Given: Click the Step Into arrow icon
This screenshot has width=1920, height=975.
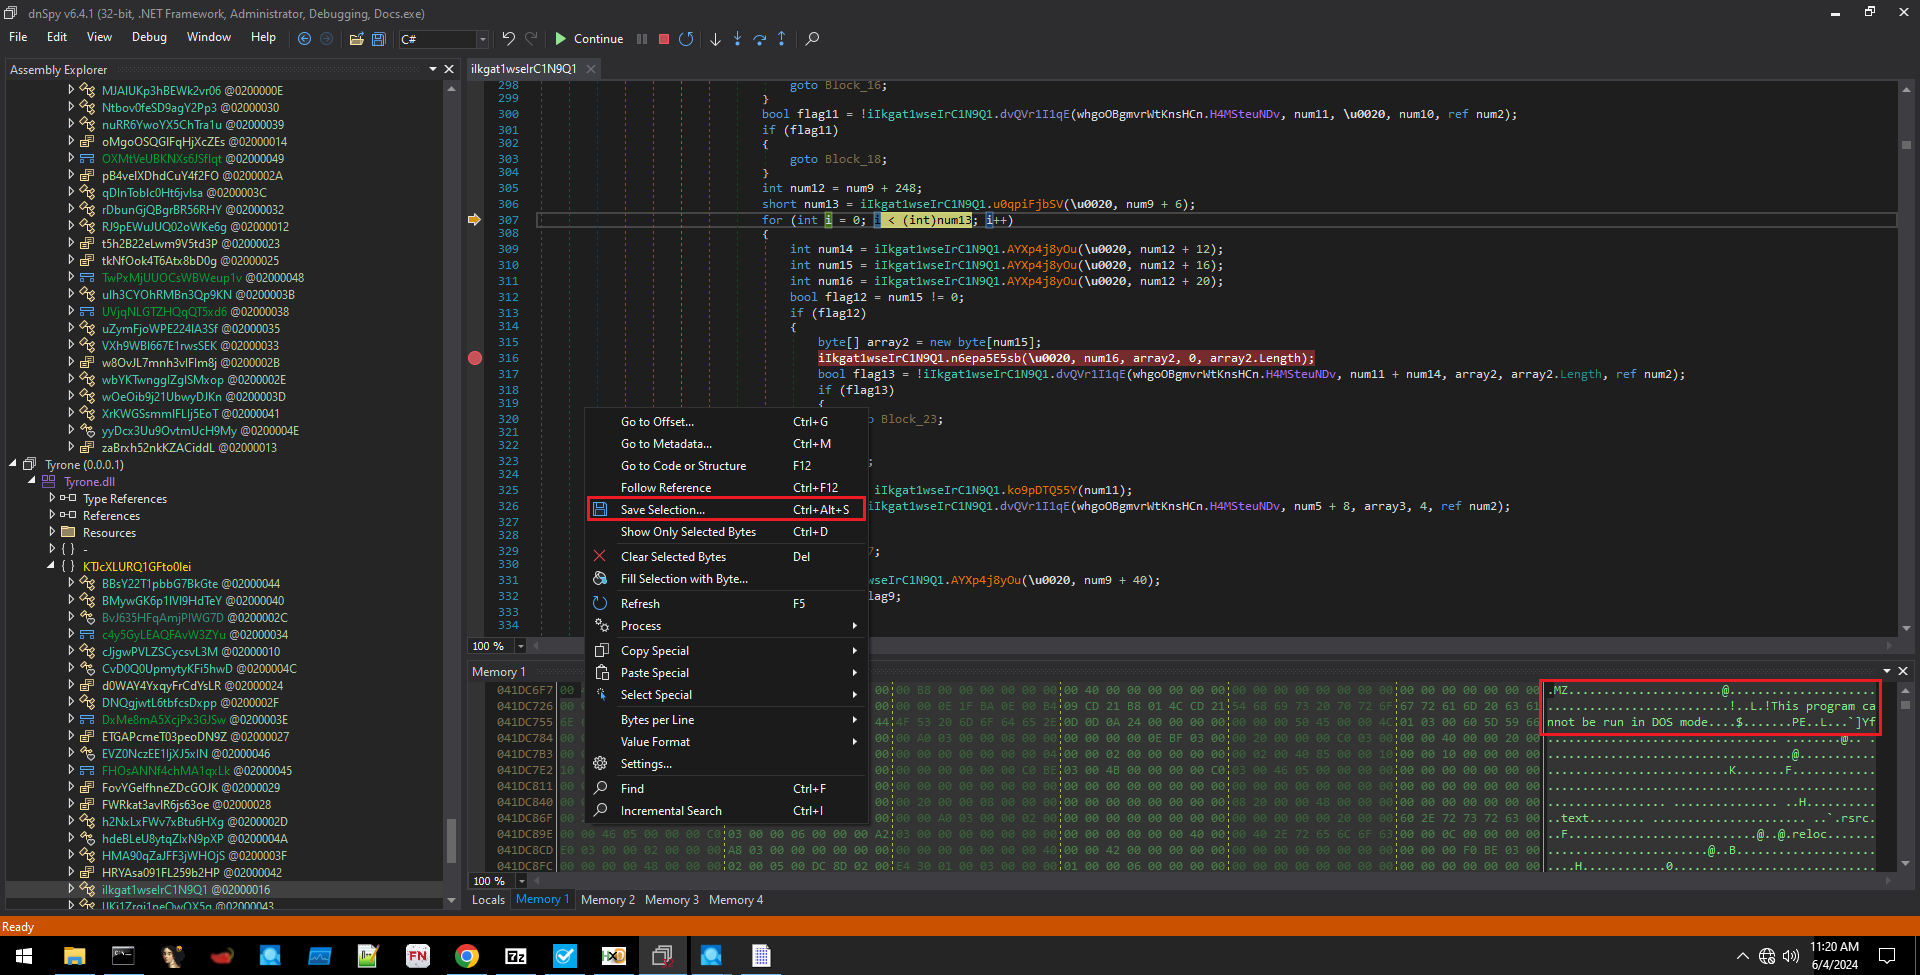Looking at the screenshot, I should pos(715,39).
